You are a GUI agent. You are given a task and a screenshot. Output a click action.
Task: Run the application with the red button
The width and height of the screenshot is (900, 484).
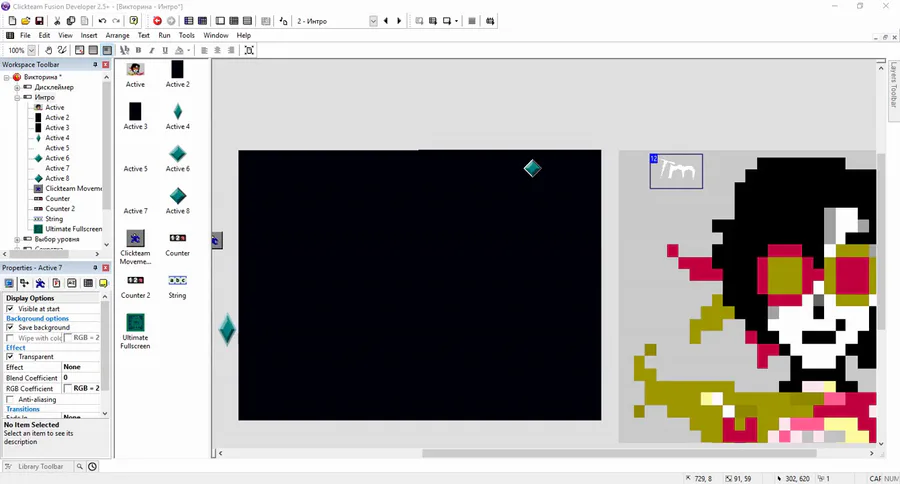(157, 21)
